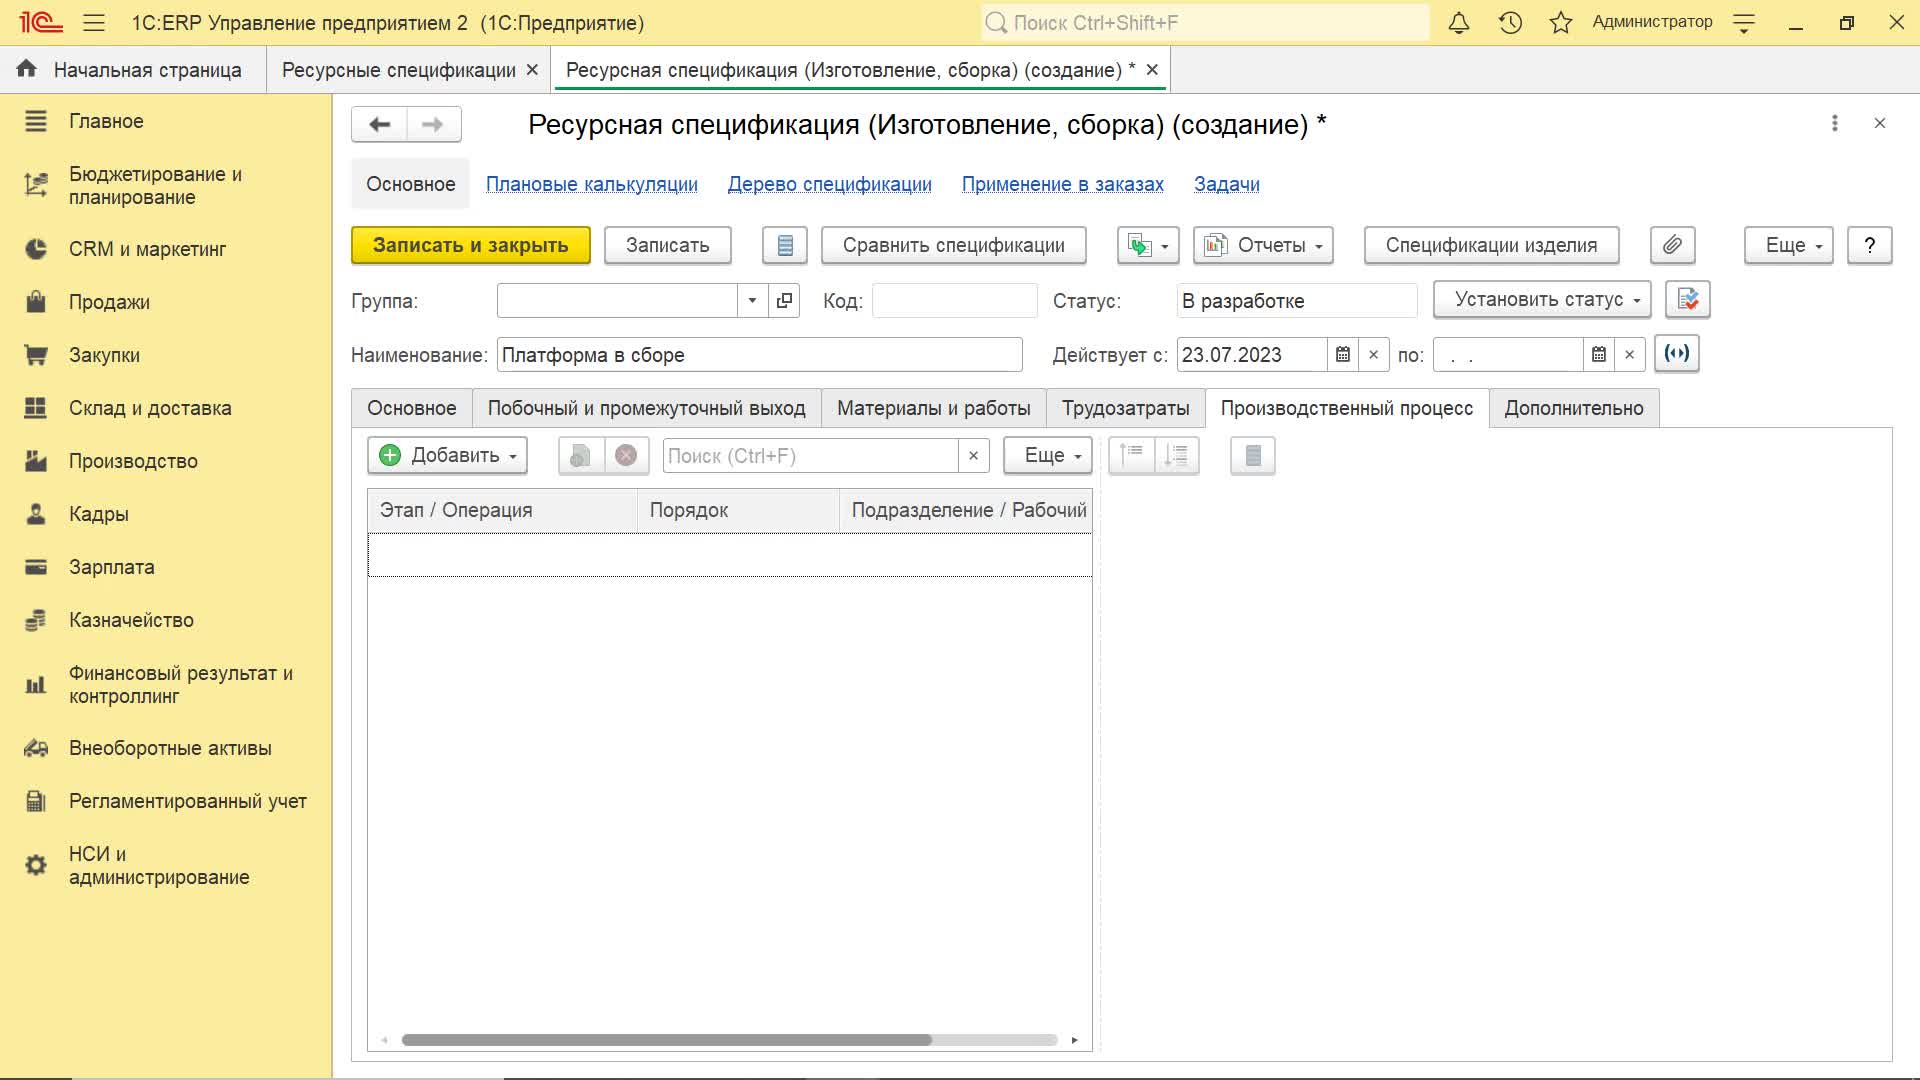This screenshot has height=1080, width=1920.
Task: Focus the Наименование input field
Action: coord(759,355)
